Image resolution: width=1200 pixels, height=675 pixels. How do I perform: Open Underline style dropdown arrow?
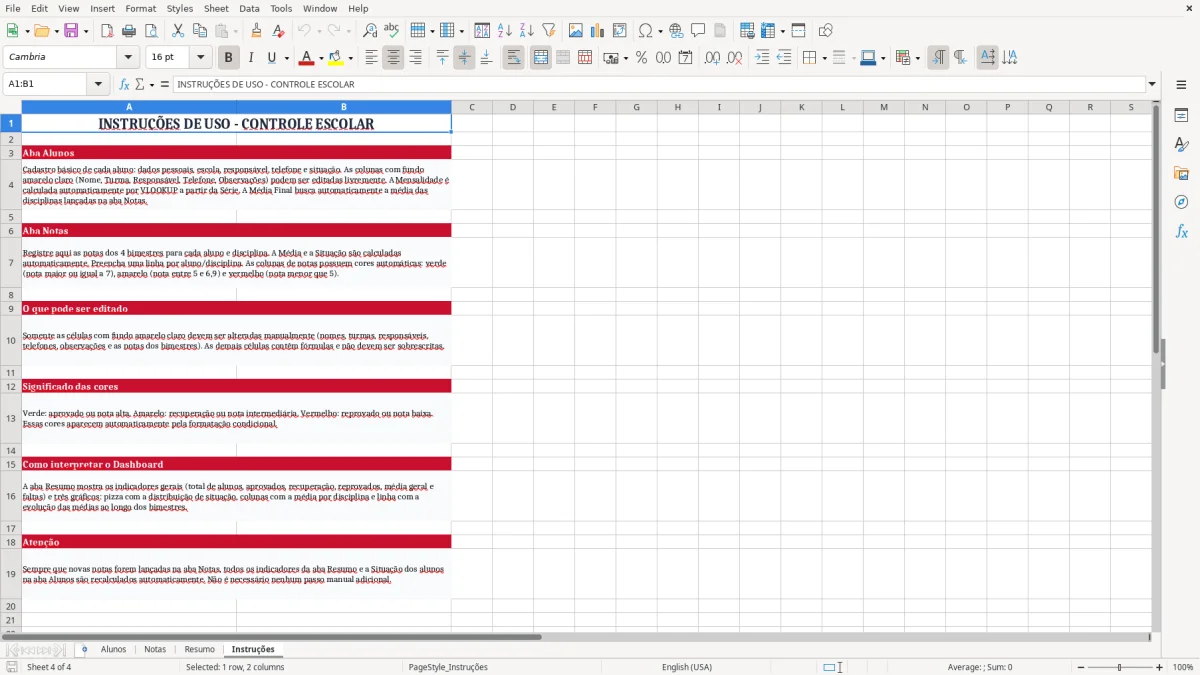click(285, 58)
